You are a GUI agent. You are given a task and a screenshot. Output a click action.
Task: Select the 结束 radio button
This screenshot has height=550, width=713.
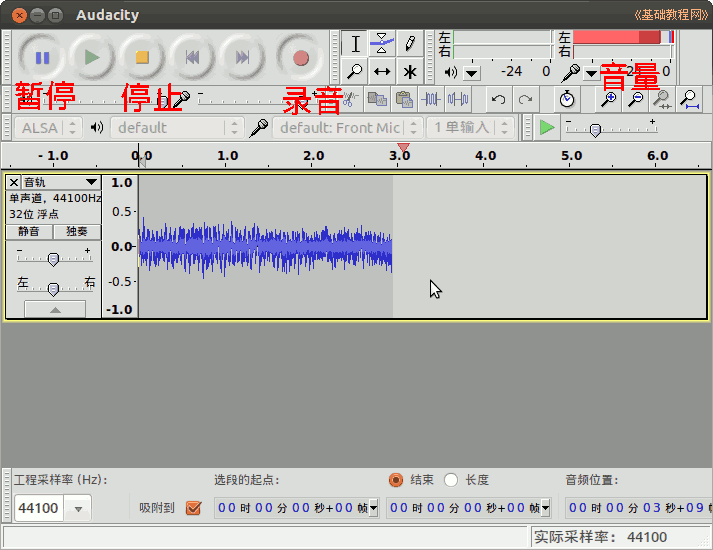pos(396,480)
